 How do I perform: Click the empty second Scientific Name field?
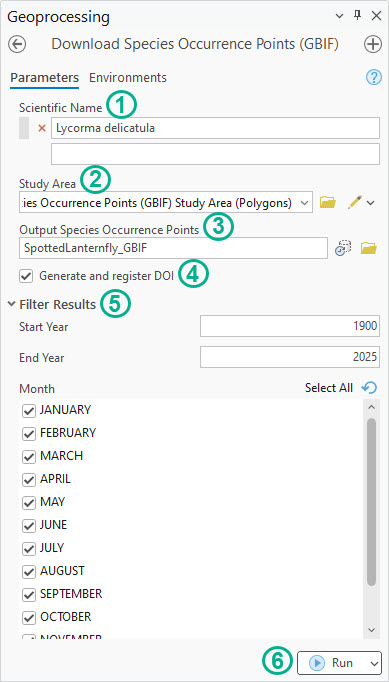215,154
